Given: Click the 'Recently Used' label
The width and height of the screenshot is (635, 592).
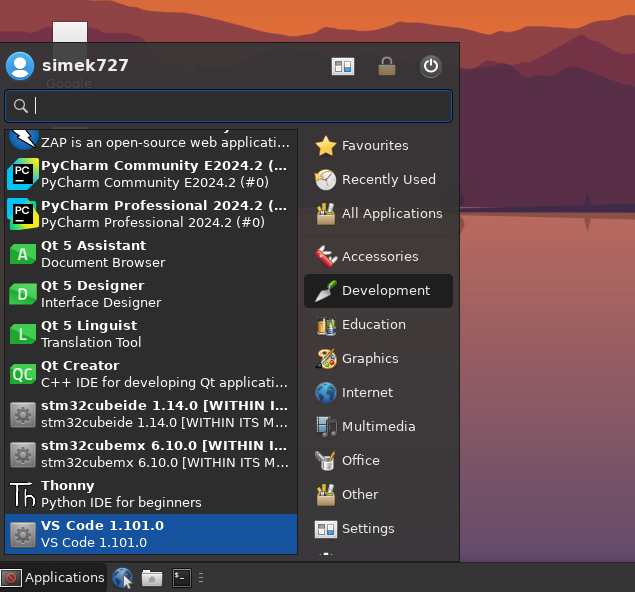Looking at the screenshot, I should point(389,179).
